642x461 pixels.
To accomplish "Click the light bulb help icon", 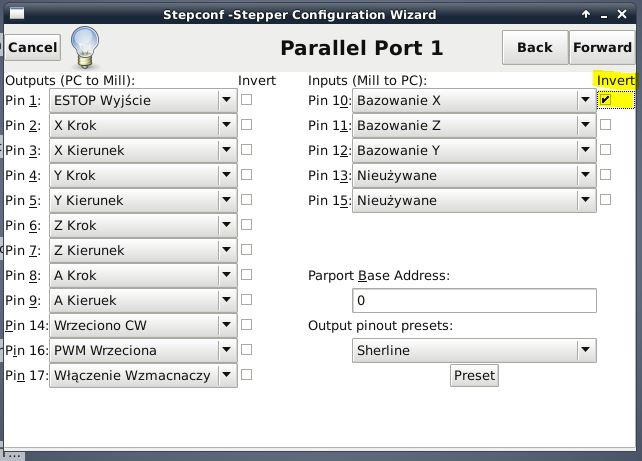I will pyautogui.click(x=85, y=47).
